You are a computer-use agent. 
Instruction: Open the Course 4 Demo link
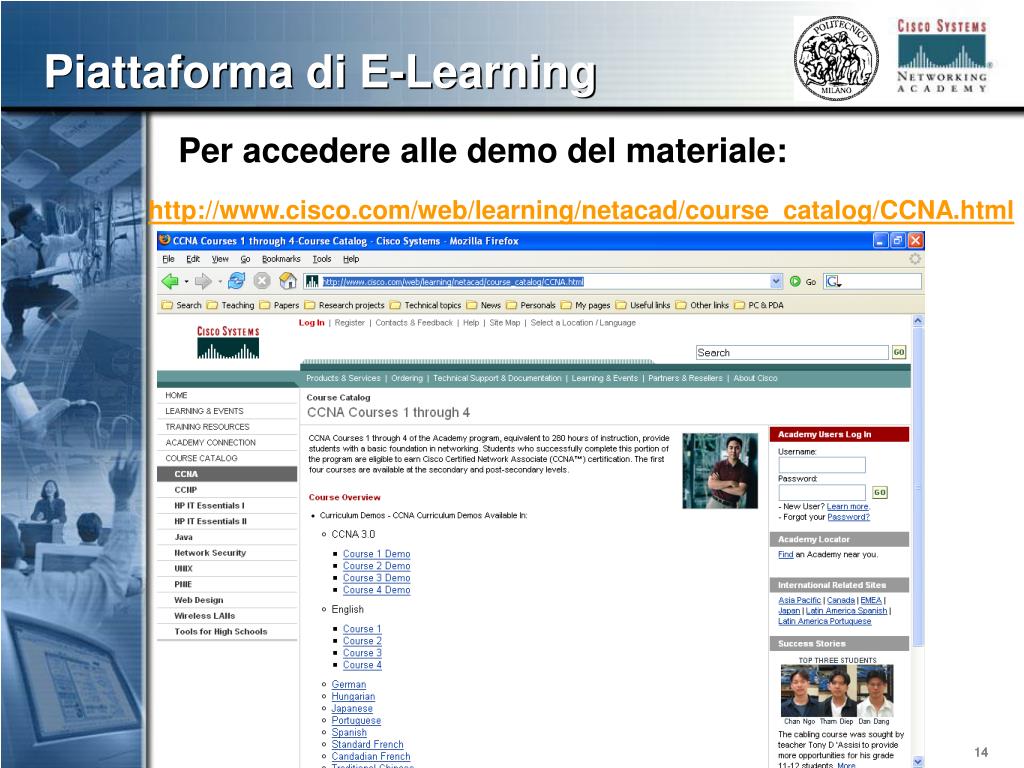(x=377, y=590)
